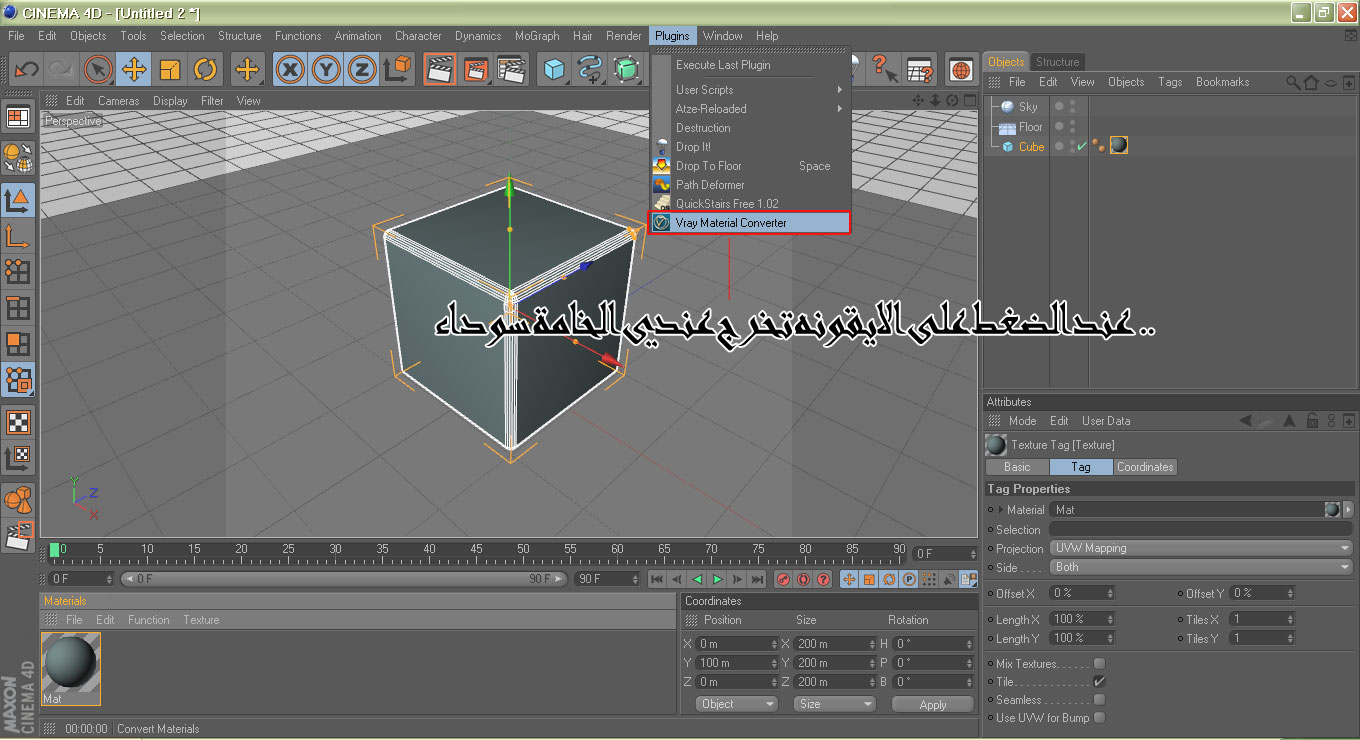The height and width of the screenshot is (740, 1360).
Task: Click the Vray Material Converter plugin
Action: tap(750, 223)
